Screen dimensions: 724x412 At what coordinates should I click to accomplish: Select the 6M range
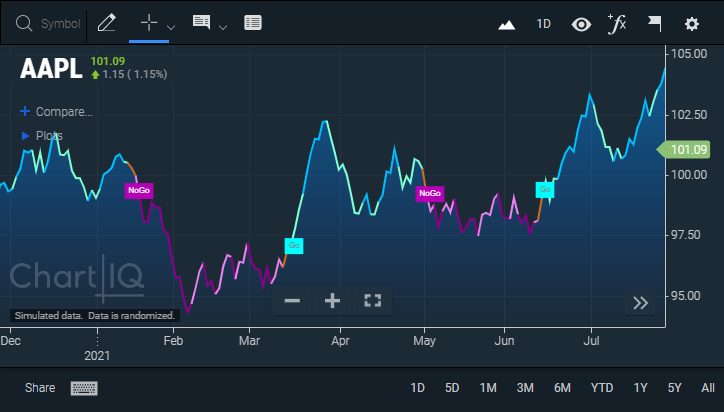click(562, 388)
